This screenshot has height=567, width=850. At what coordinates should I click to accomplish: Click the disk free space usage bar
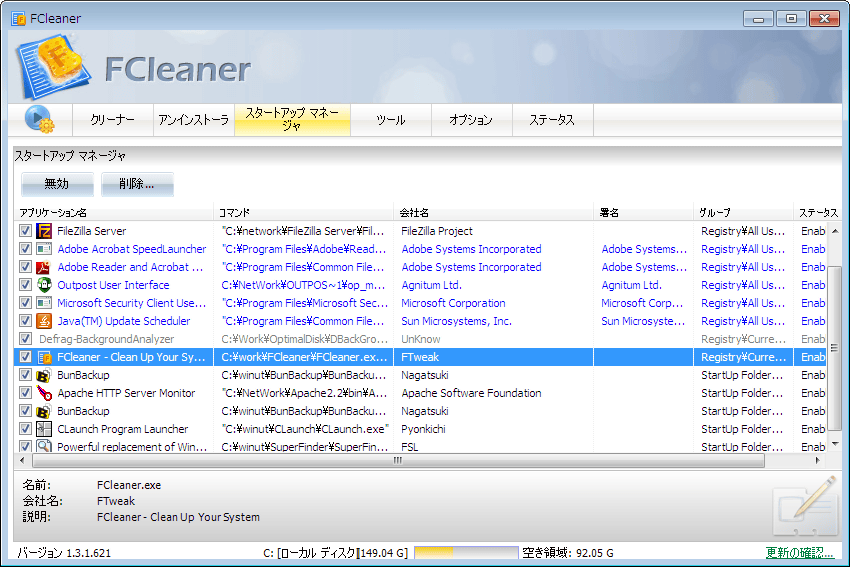(465, 552)
